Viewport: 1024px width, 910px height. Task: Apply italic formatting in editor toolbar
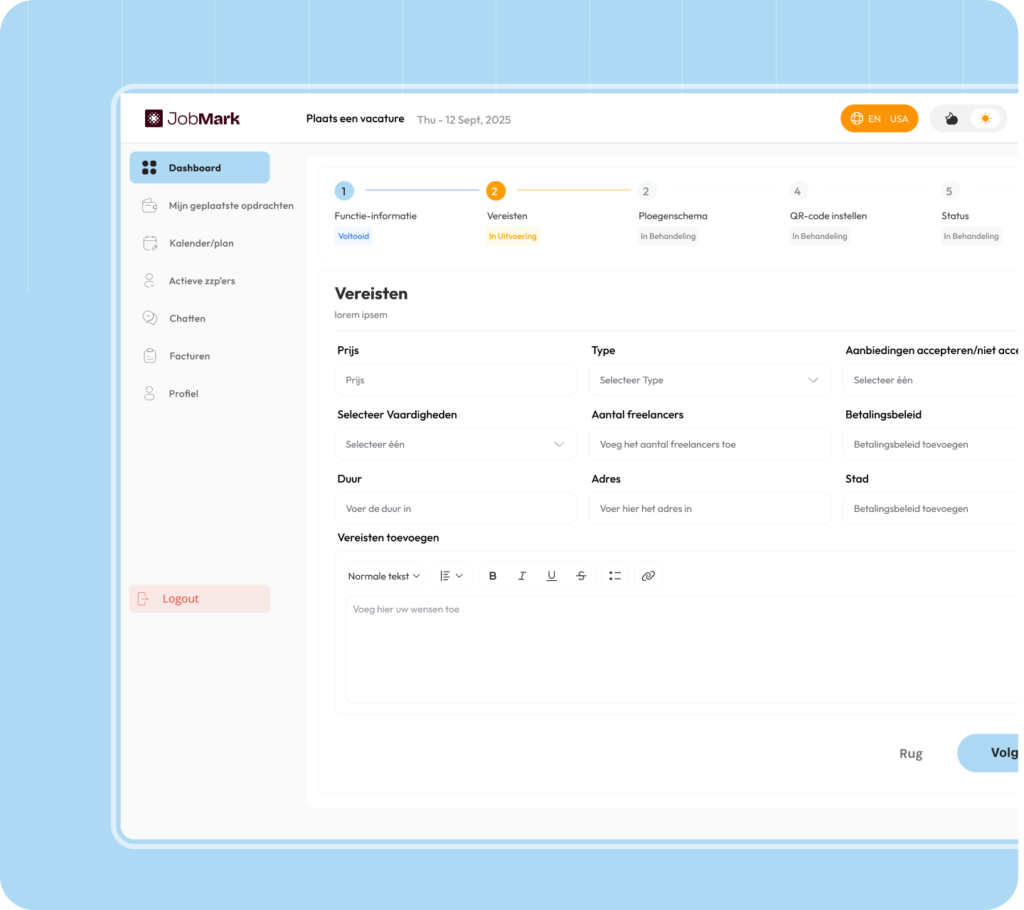pos(522,576)
